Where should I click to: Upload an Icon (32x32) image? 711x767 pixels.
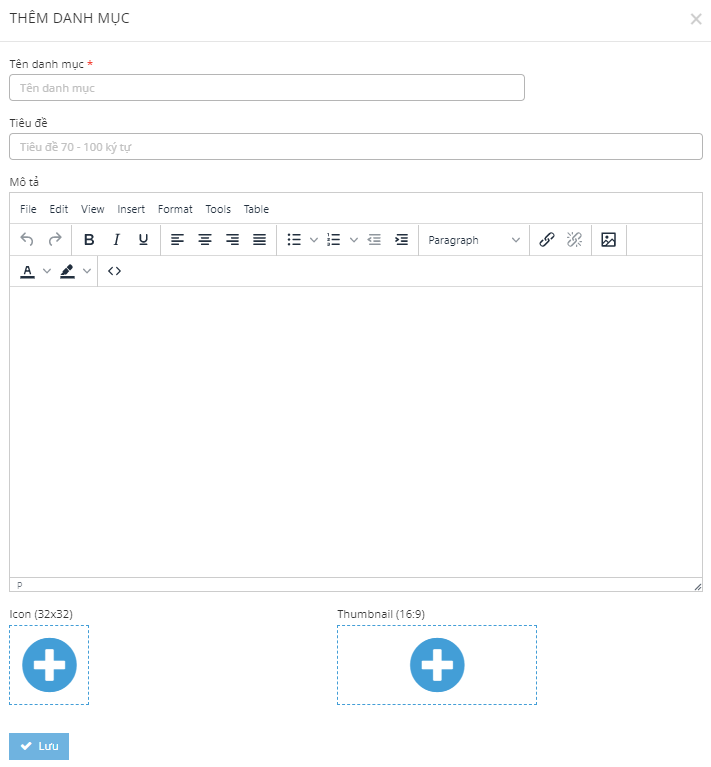click(x=49, y=665)
